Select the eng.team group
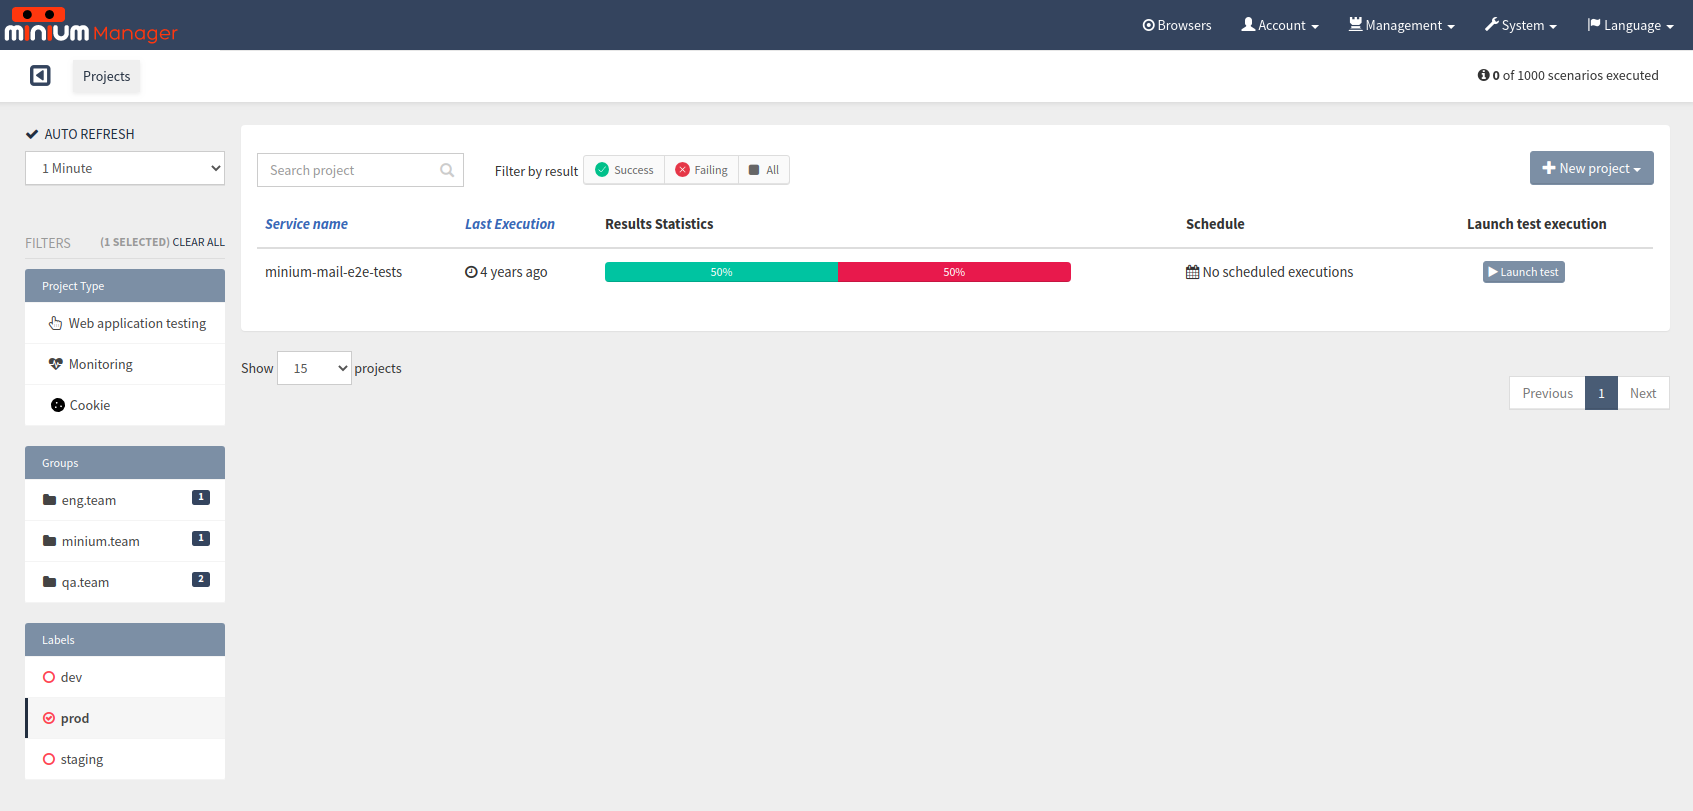This screenshot has width=1693, height=811. 125,500
